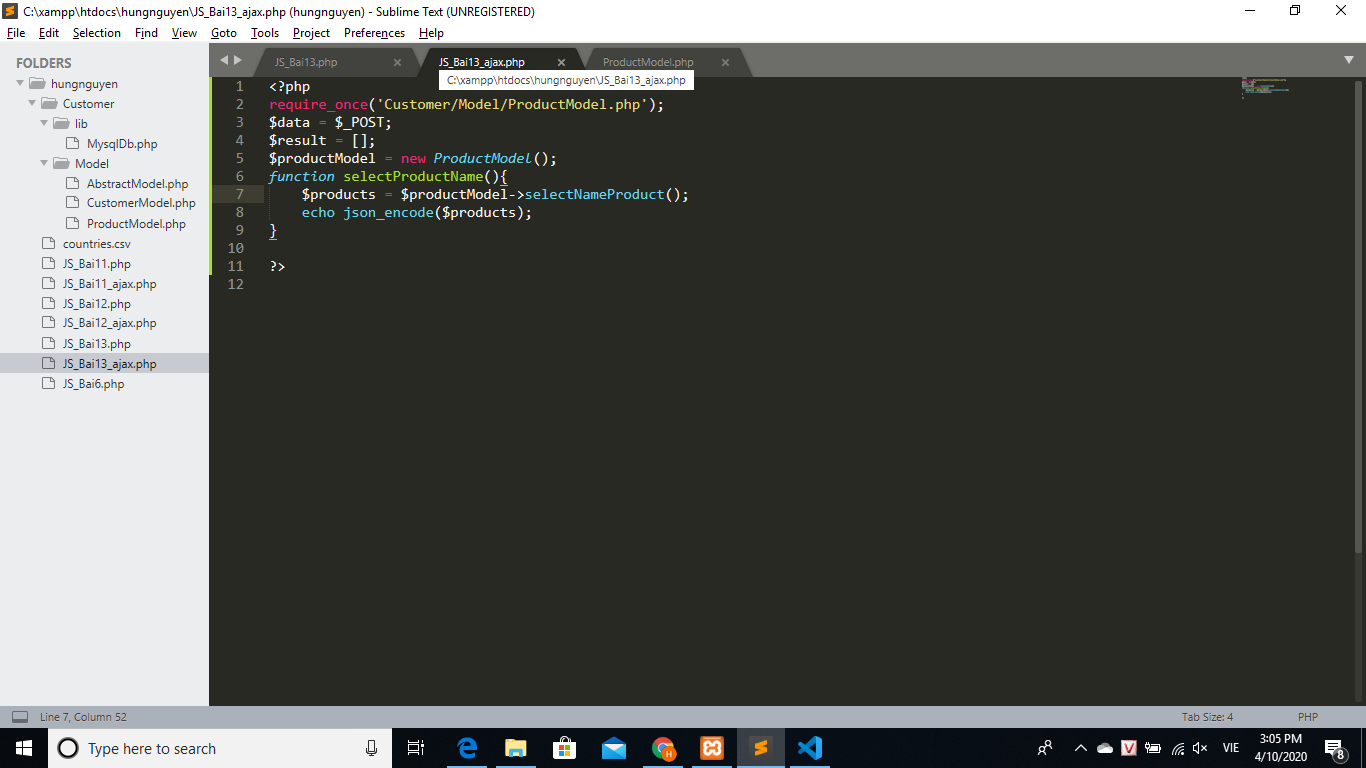Launch Microsoft Edge from taskbar
Screen dimensions: 1366x768
click(x=467, y=748)
